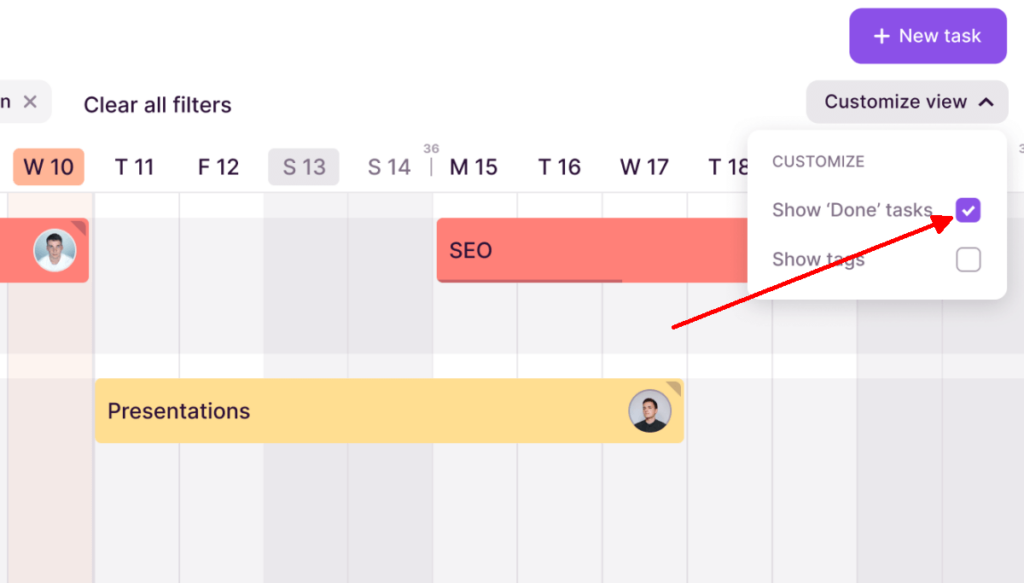The height and width of the screenshot is (583, 1024).
Task: Remove the active filter chip via its X icon
Action: (x=30, y=101)
